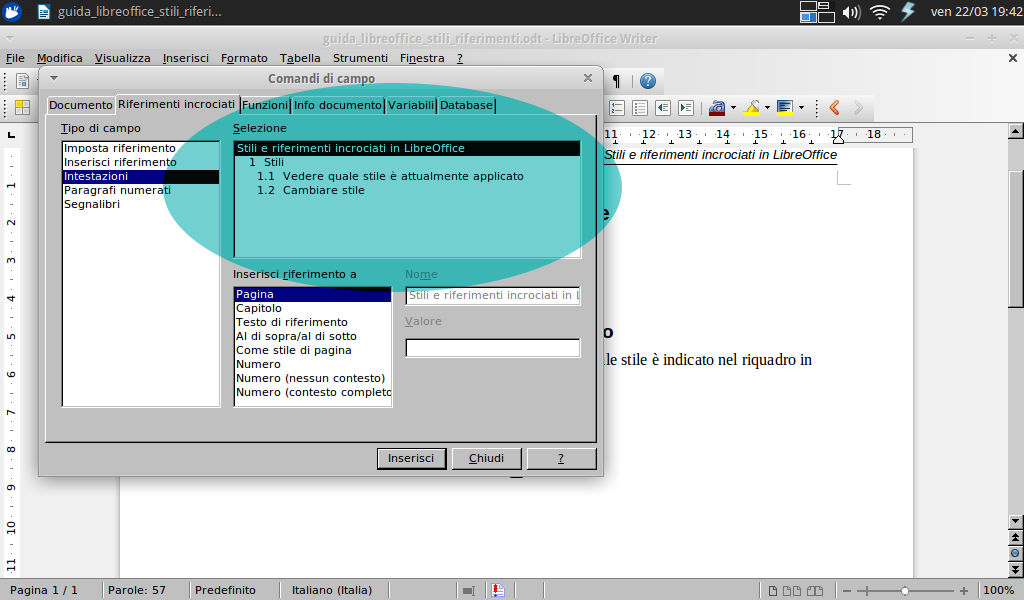Click the workspace switcher in panel

817,12
